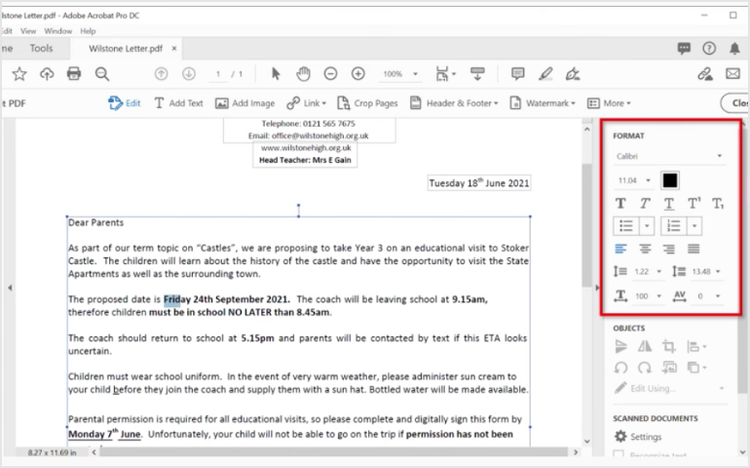750x468 pixels.
Task: Open the help question mark icon
Action: pos(709,48)
